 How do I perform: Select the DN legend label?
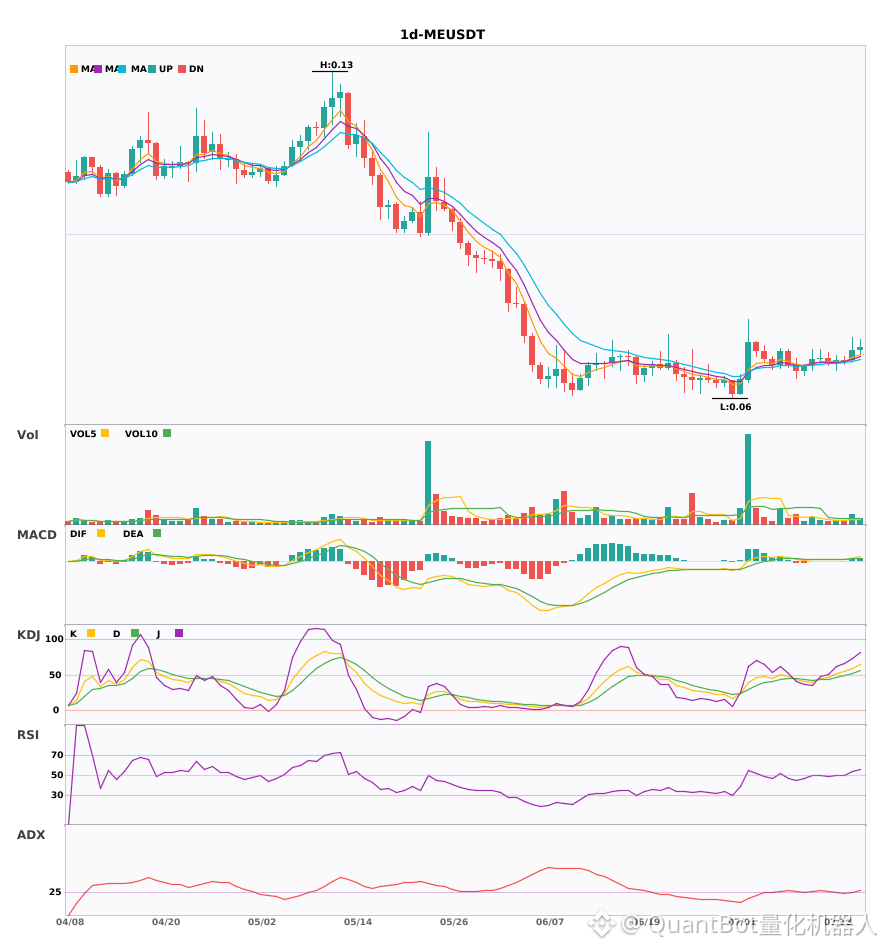coord(196,69)
